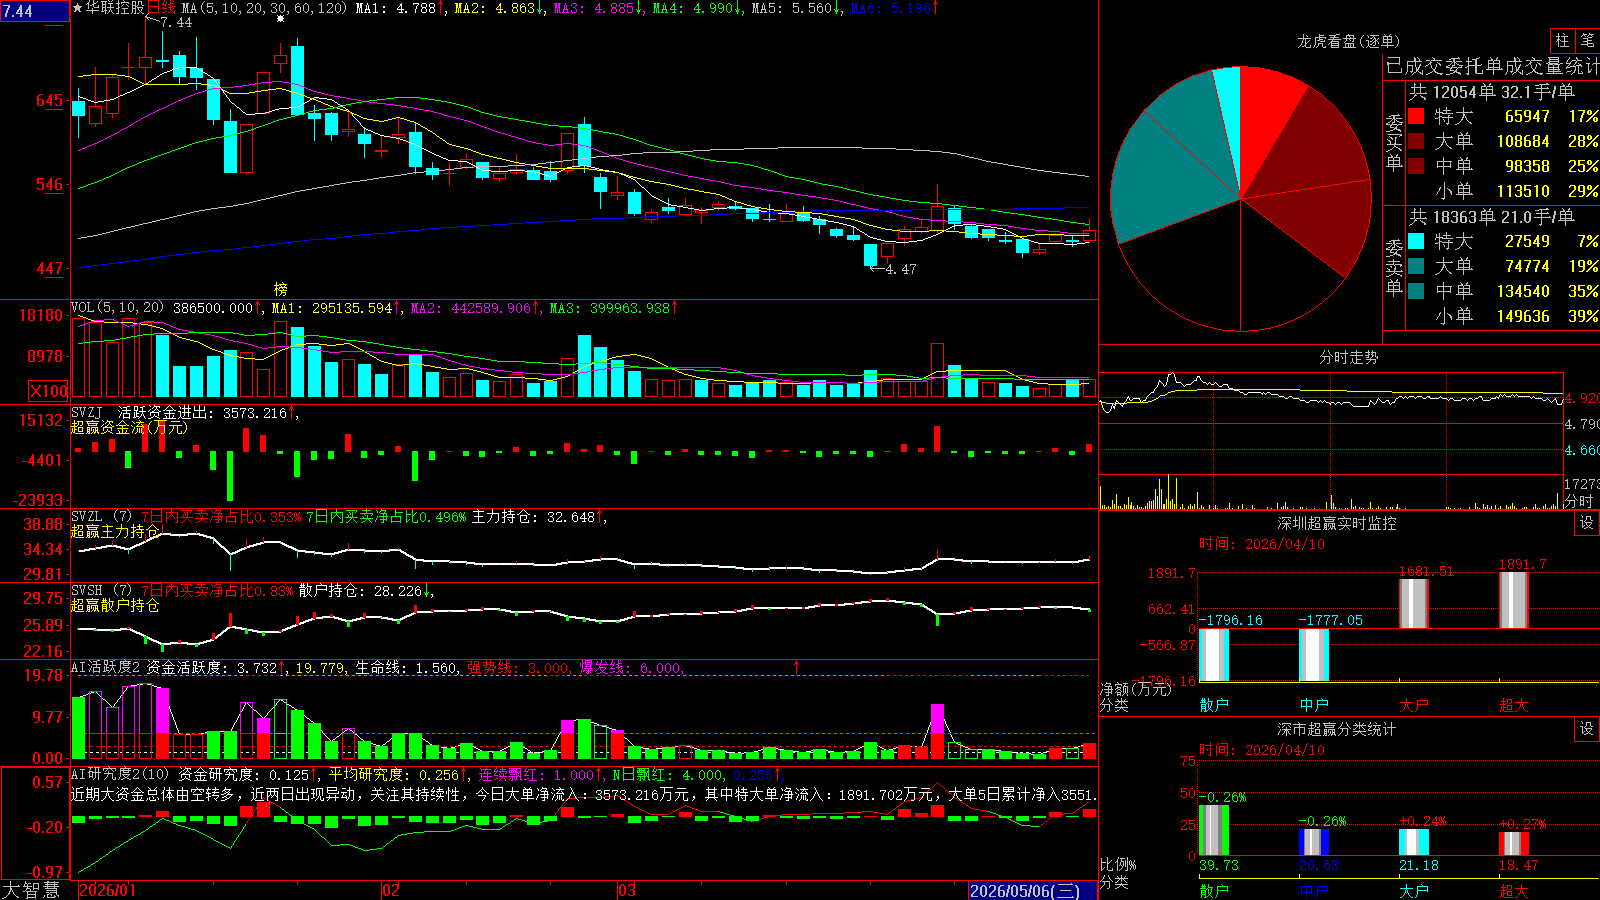Click the 02 month marker on time axis
Viewport: 1600px width, 900px height.
391,890
